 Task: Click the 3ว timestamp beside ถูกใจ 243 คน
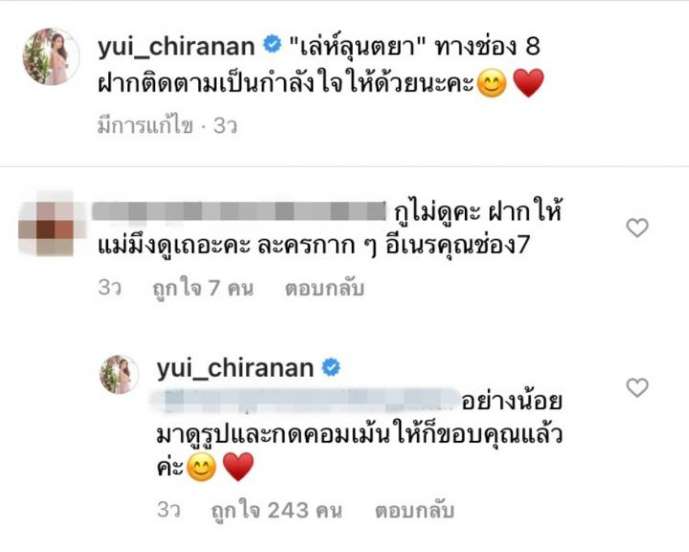click(x=169, y=510)
